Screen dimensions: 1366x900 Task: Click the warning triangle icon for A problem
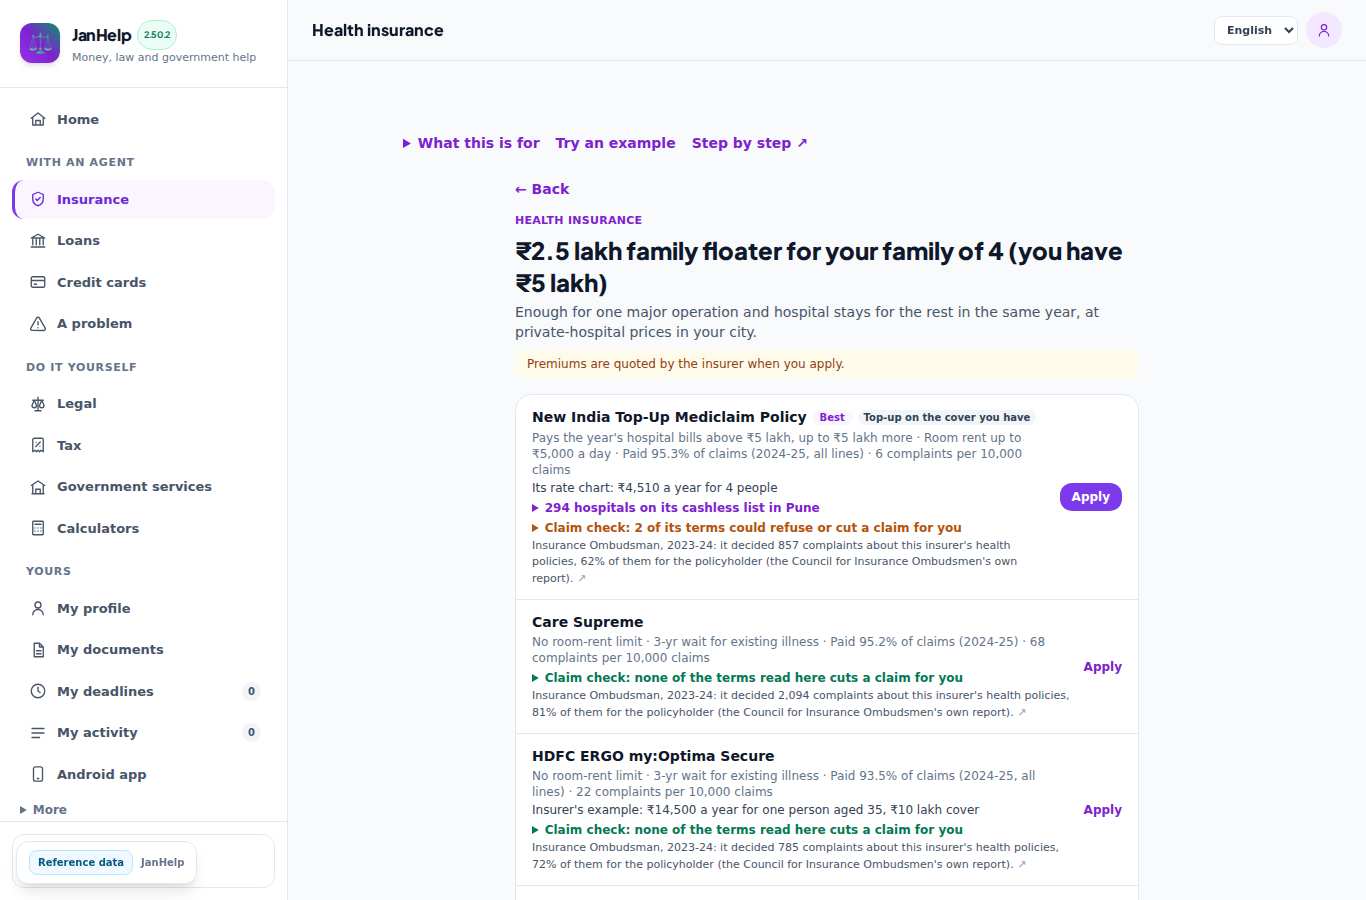click(x=38, y=323)
